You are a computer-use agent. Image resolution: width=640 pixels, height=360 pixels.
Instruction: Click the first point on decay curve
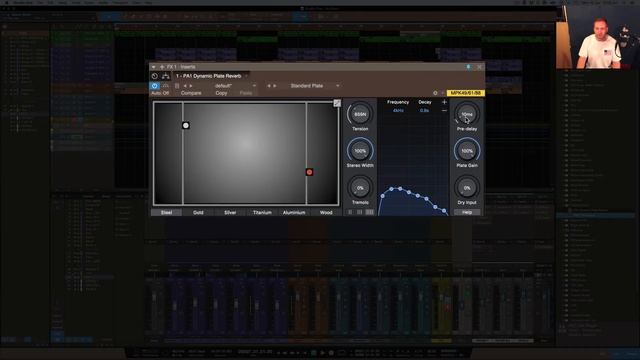(382, 196)
